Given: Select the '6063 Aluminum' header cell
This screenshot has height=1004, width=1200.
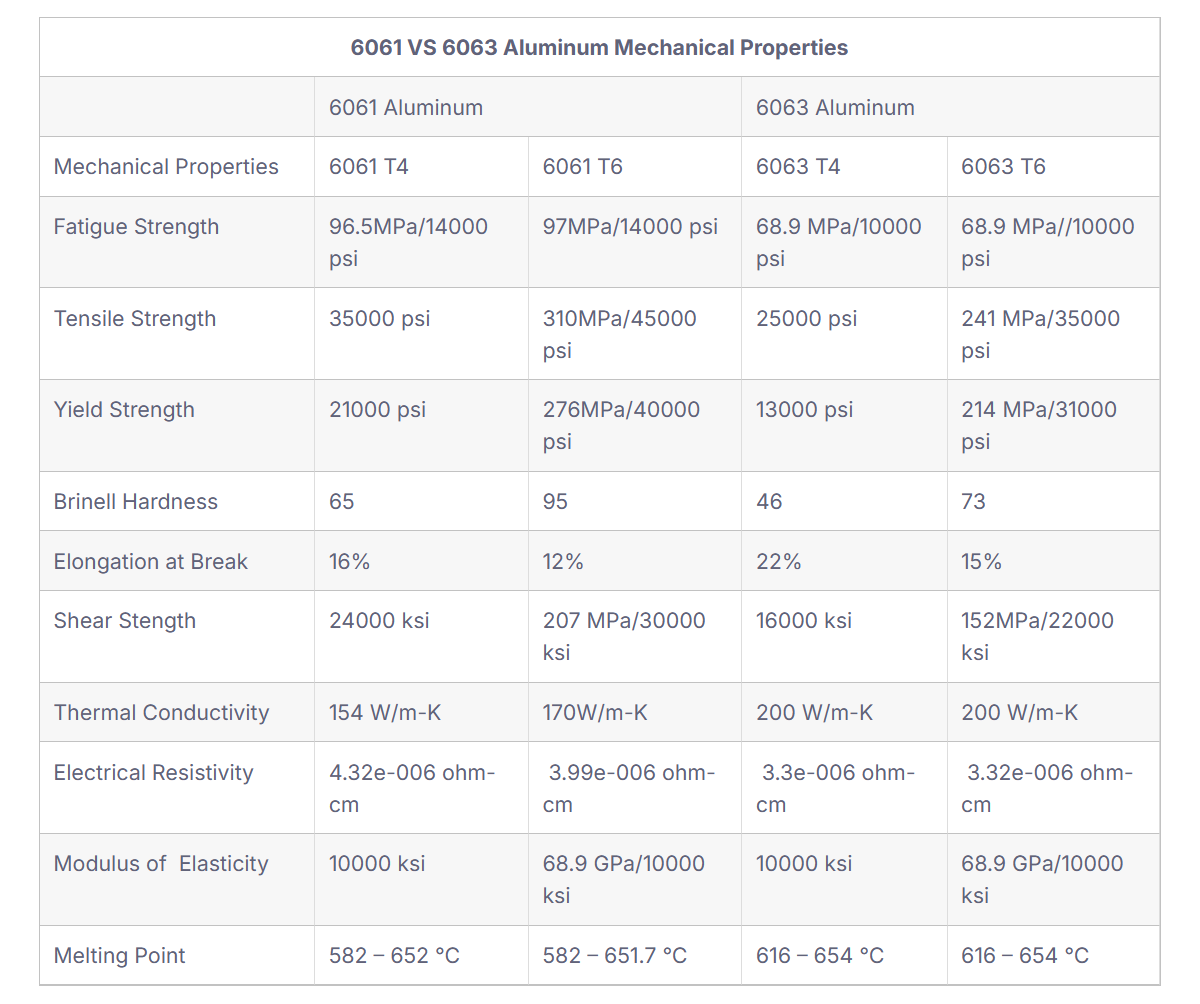Looking at the screenshot, I should (x=835, y=107).
